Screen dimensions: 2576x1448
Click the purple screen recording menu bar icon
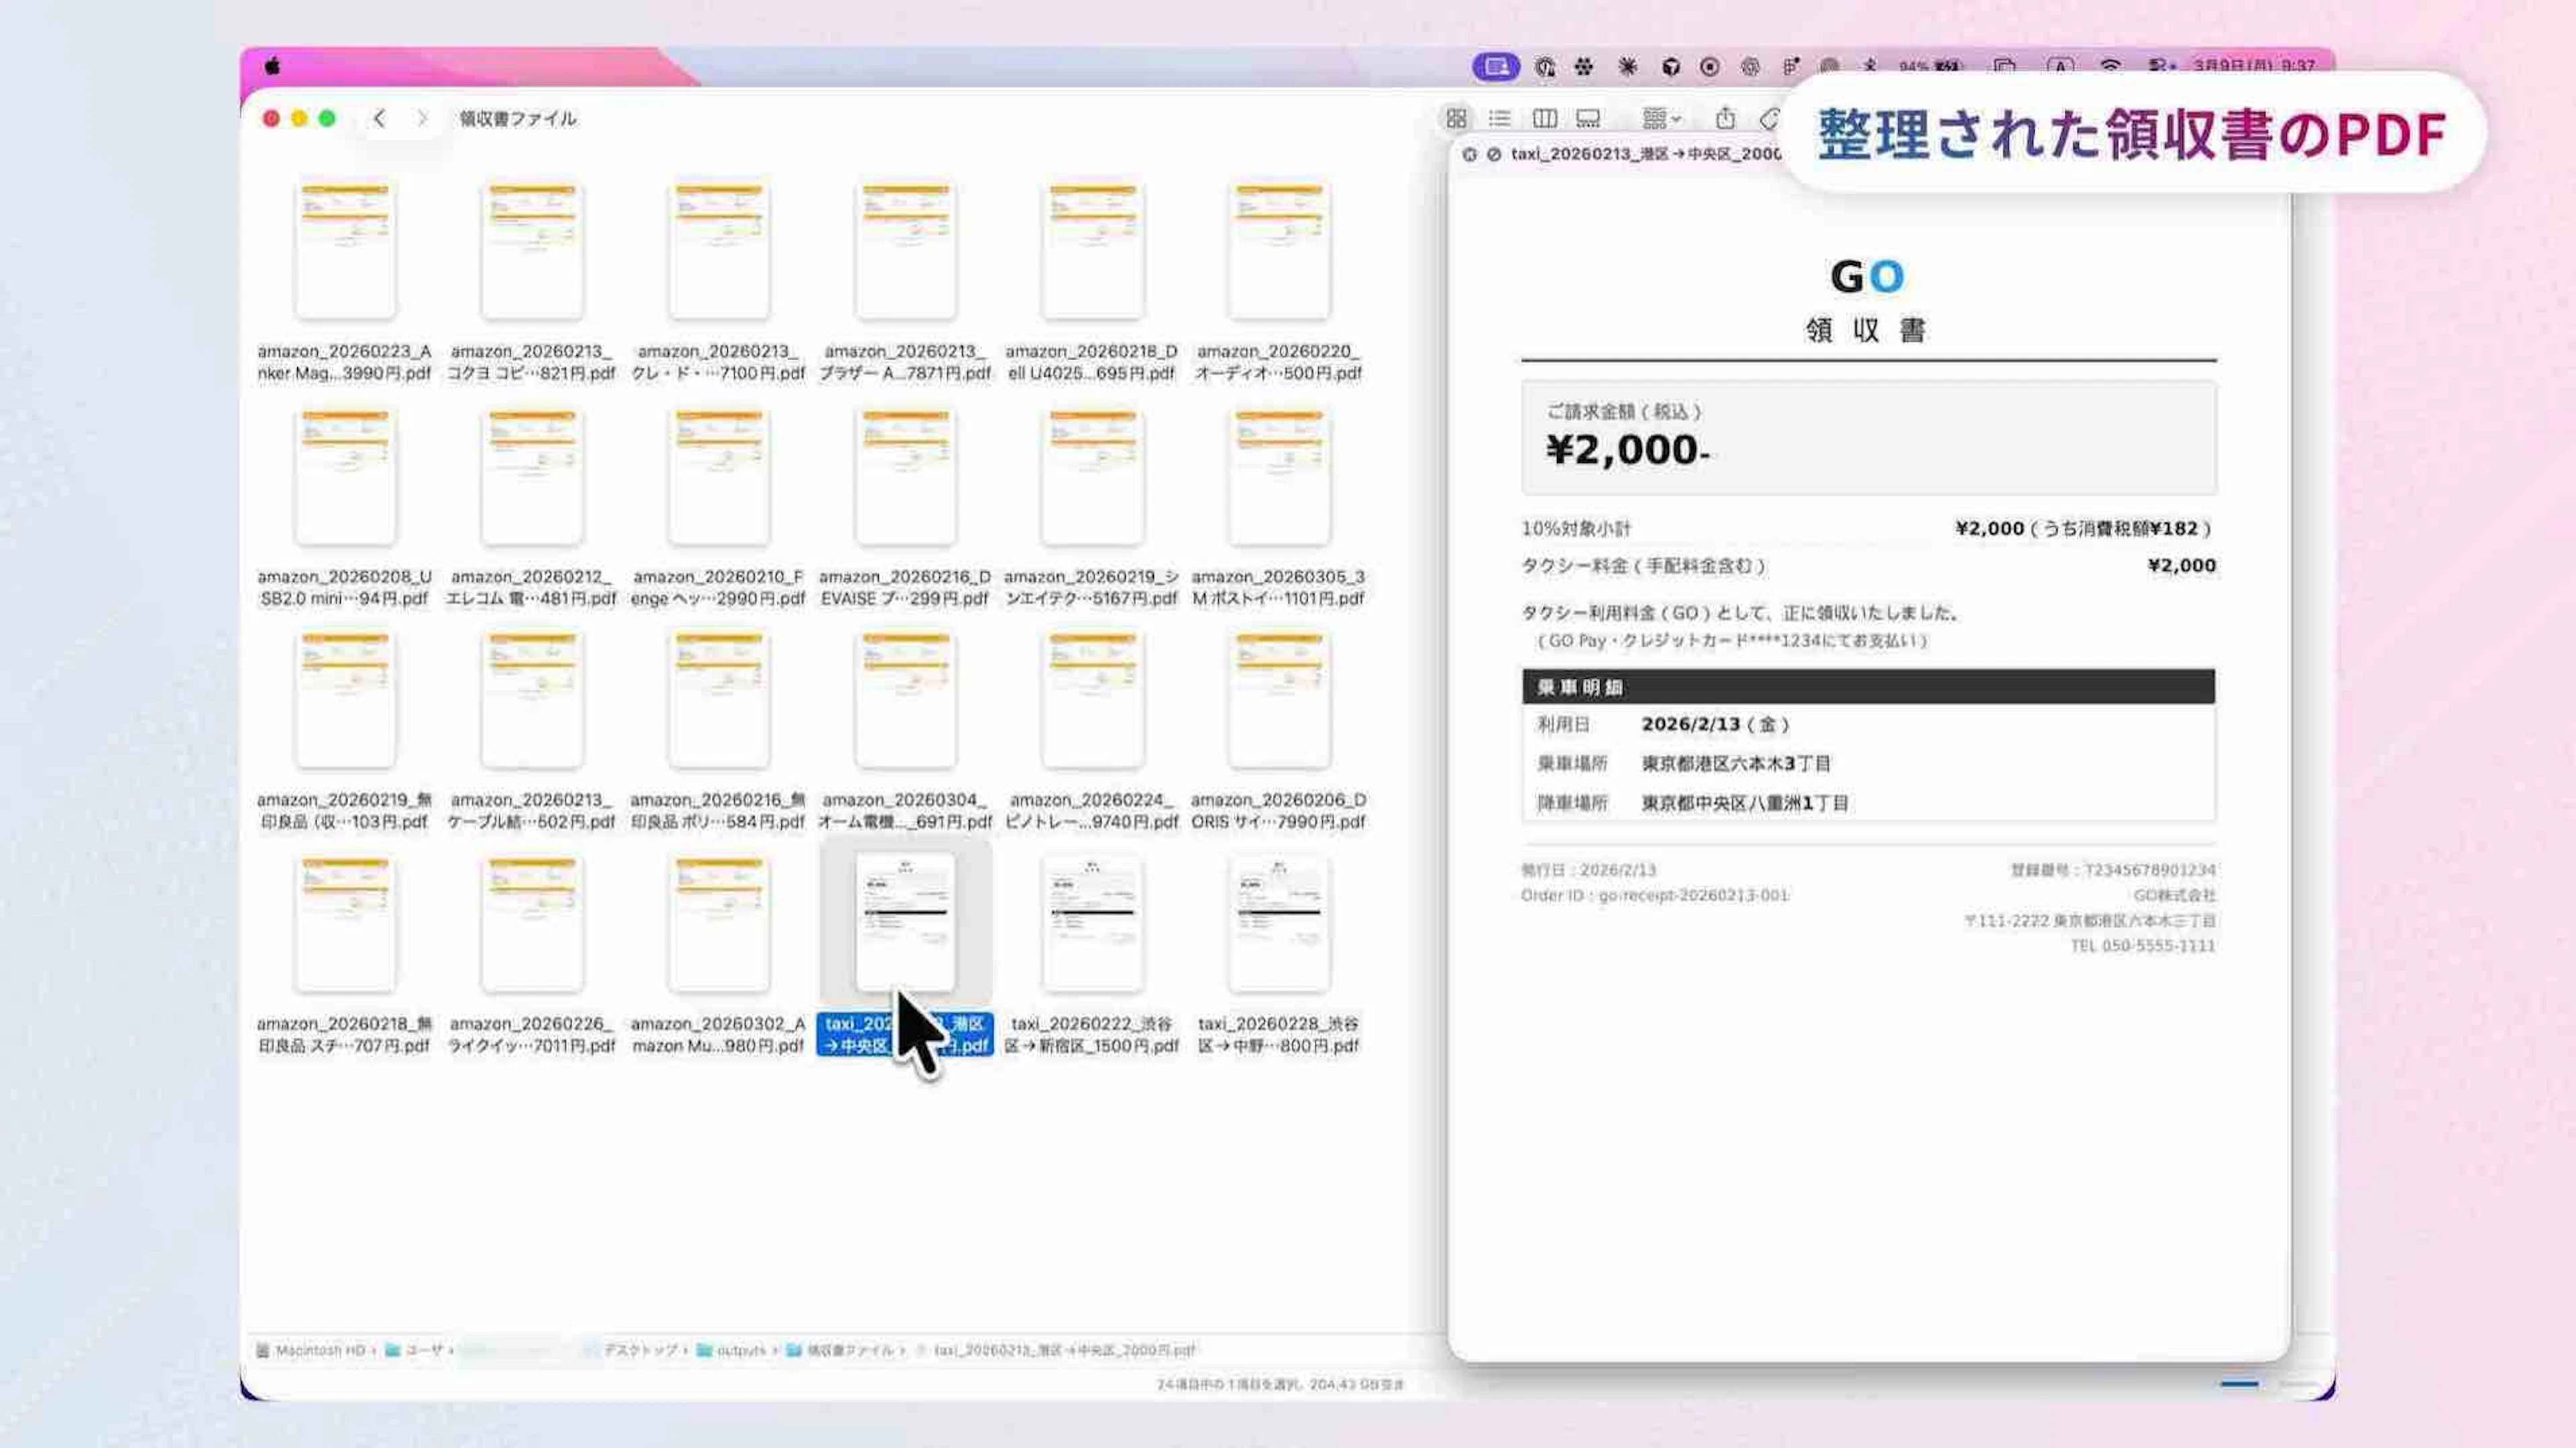pyautogui.click(x=1496, y=66)
